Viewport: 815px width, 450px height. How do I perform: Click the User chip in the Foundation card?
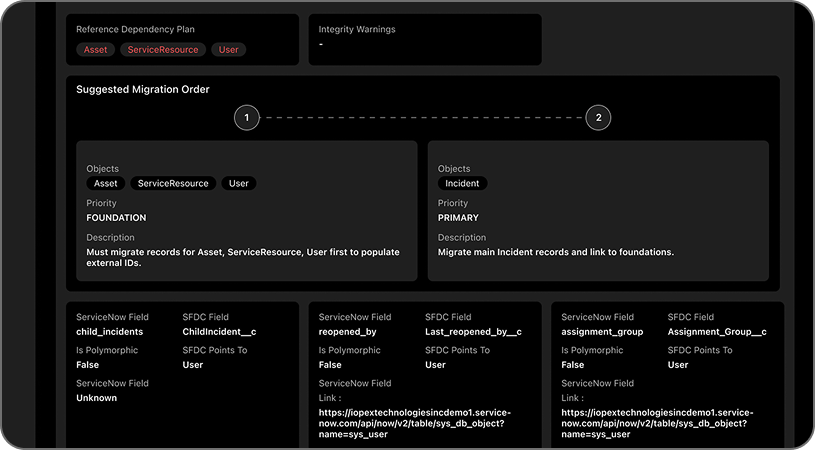(239, 183)
